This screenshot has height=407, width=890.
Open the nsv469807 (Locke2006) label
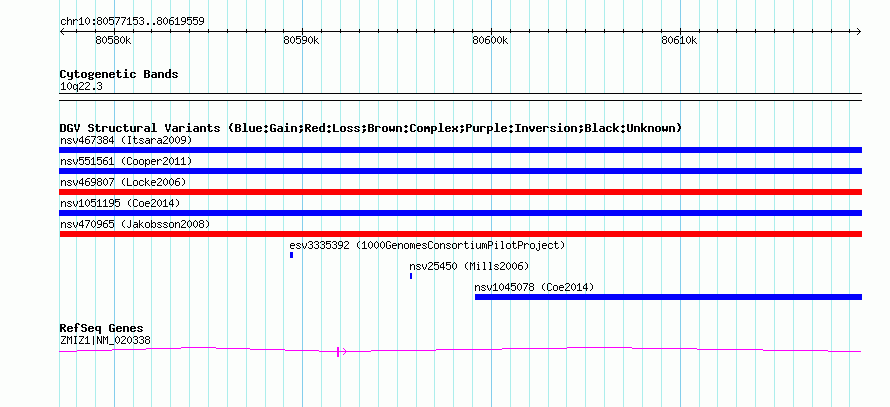(123, 182)
